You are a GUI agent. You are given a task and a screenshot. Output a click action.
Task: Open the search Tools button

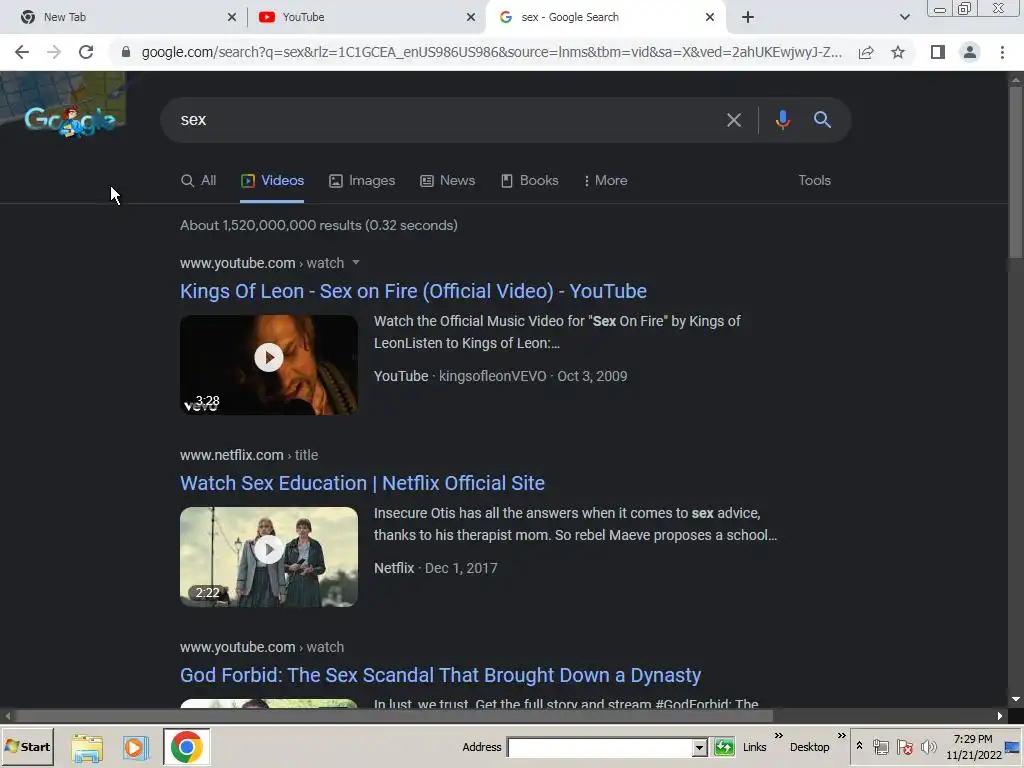[x=814, y=181]
